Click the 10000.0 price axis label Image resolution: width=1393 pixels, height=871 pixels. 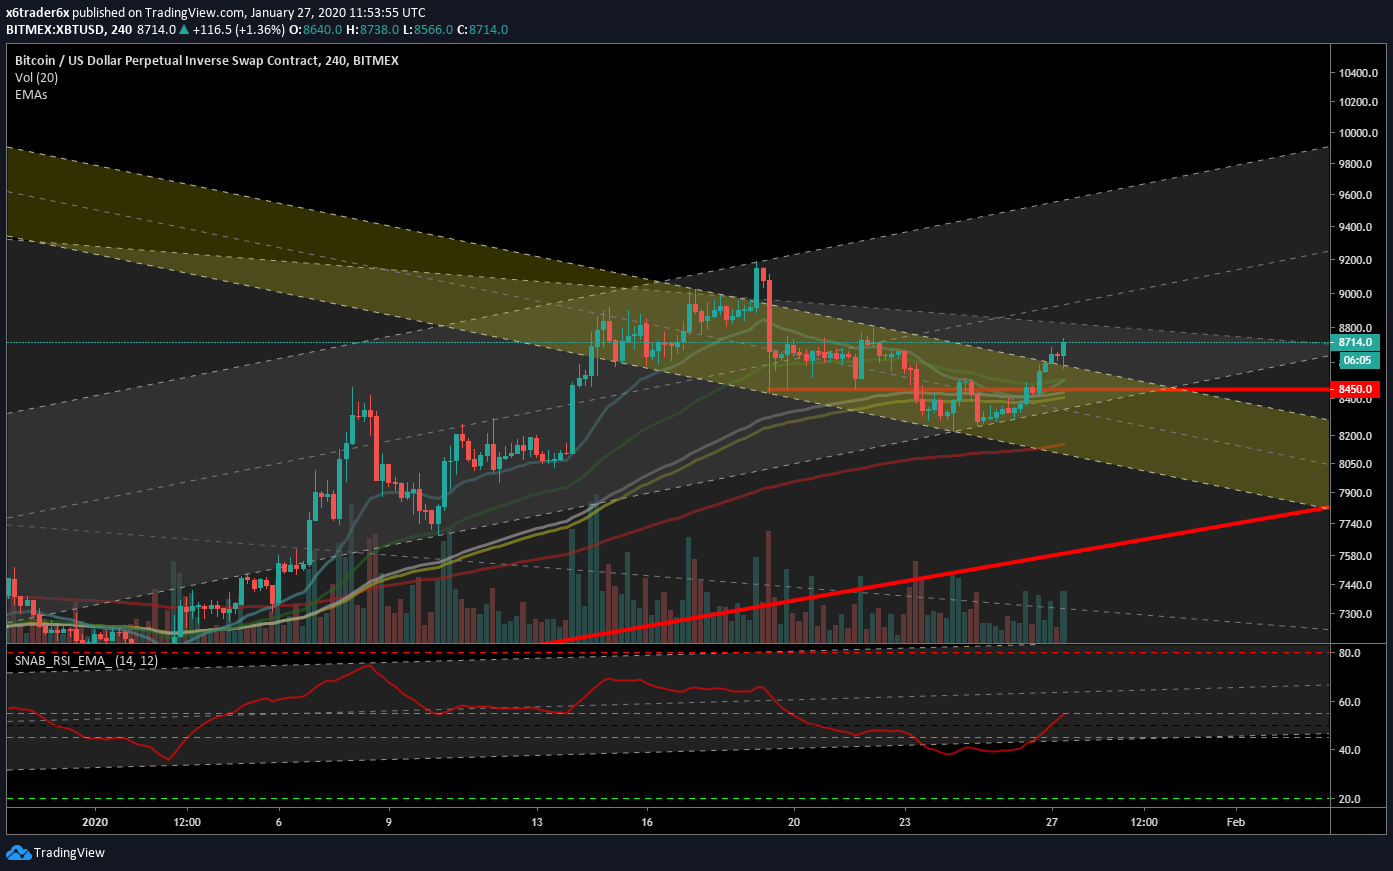point(1360,133)
